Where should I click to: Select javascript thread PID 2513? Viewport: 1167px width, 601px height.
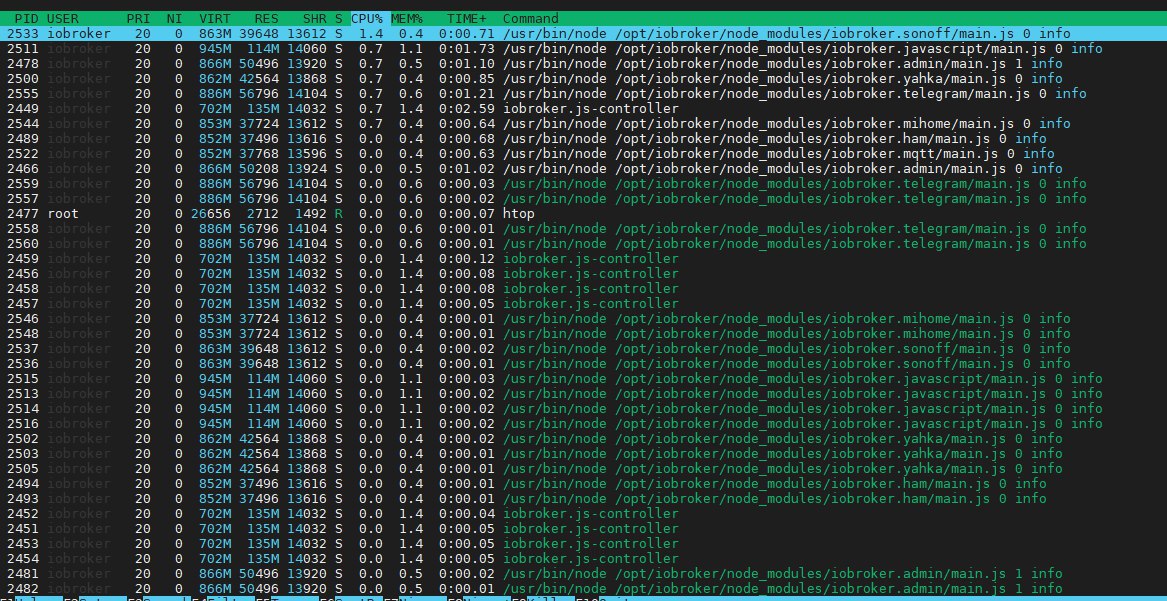tap(584, 393)
